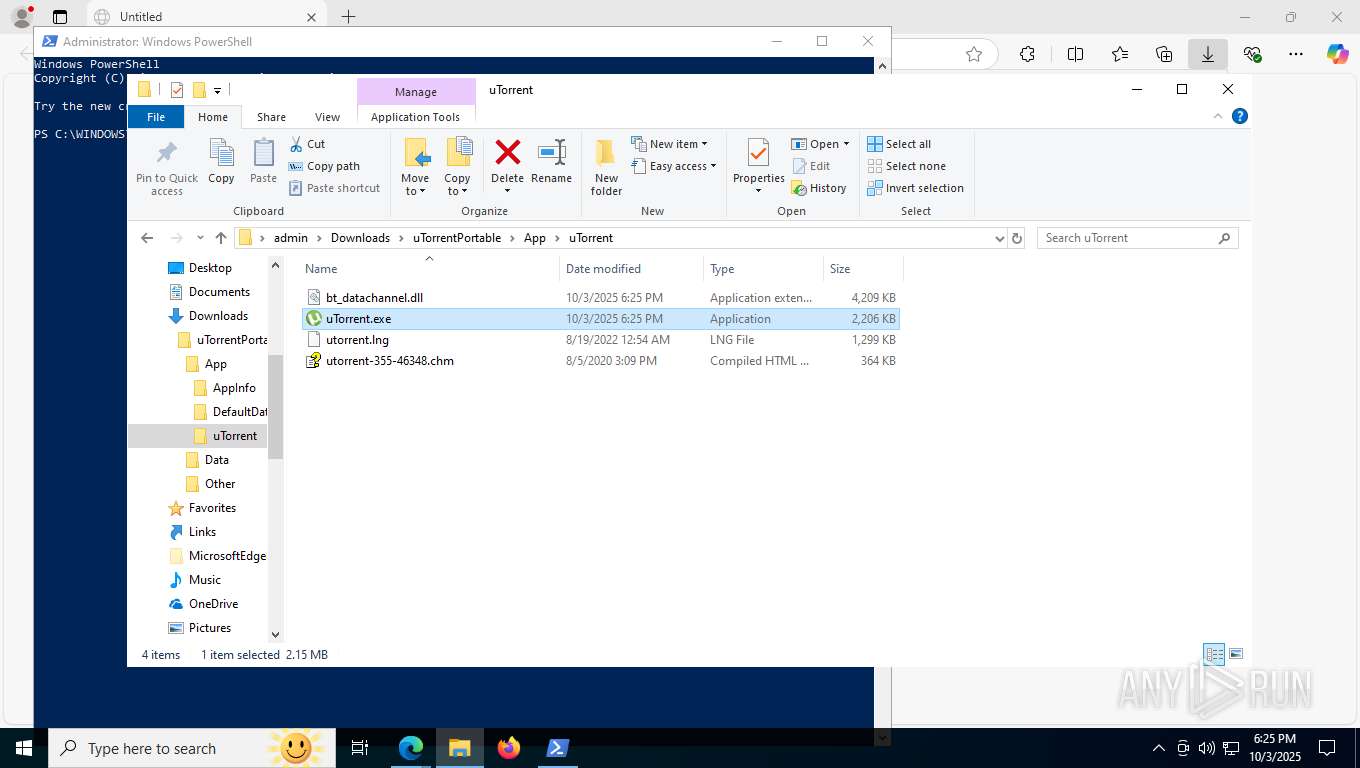Switch to the View ribbon tab

point(327,117)
